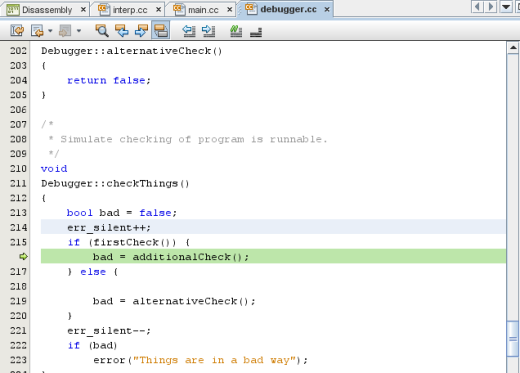
Task: Click the "else" keyword on line 217
Action: [93, 272]
